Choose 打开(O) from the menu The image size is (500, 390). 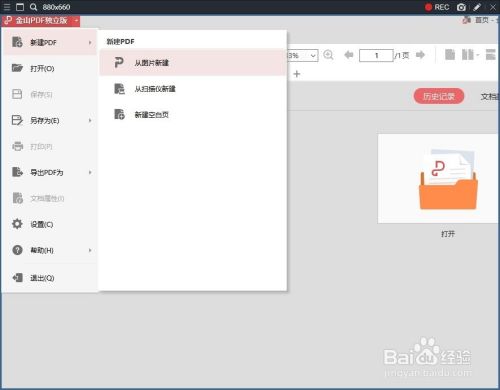pyautogui.click(x=50, y=68)
